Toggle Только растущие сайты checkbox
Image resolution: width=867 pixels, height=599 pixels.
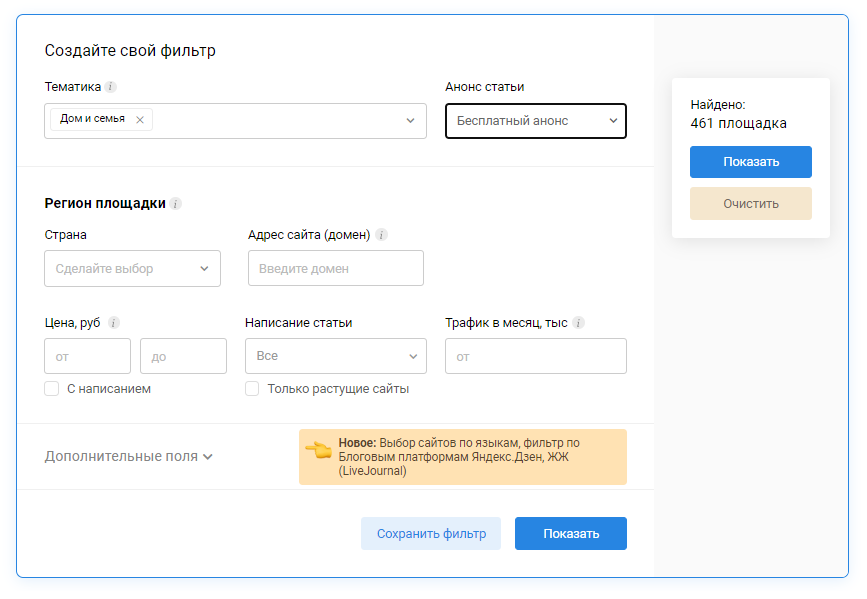coord(252,389)
